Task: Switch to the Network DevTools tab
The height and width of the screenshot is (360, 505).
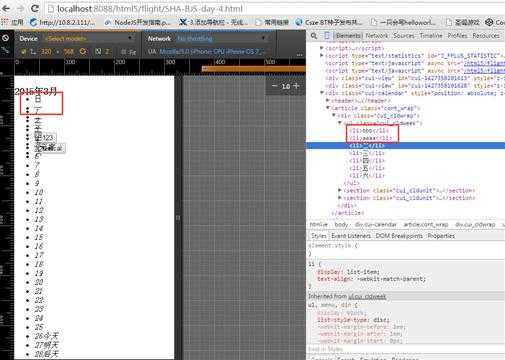Action: [377, 35]
